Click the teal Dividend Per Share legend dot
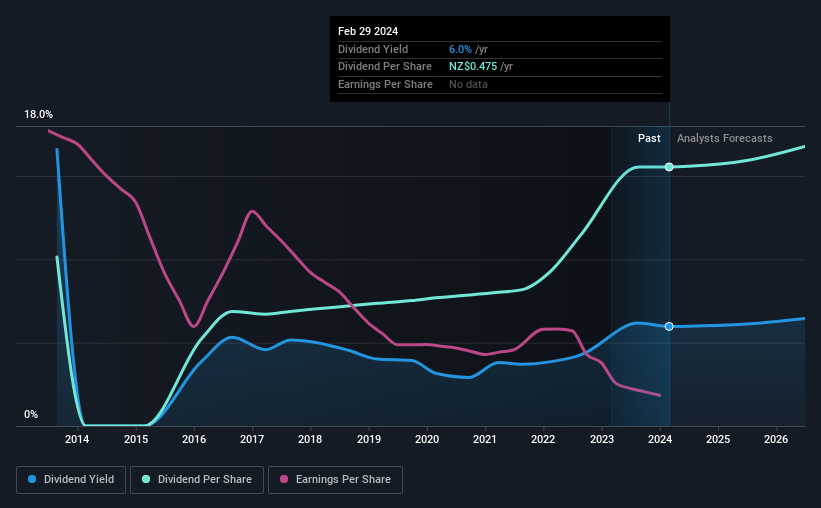821x508 pixels. [146, 479]
